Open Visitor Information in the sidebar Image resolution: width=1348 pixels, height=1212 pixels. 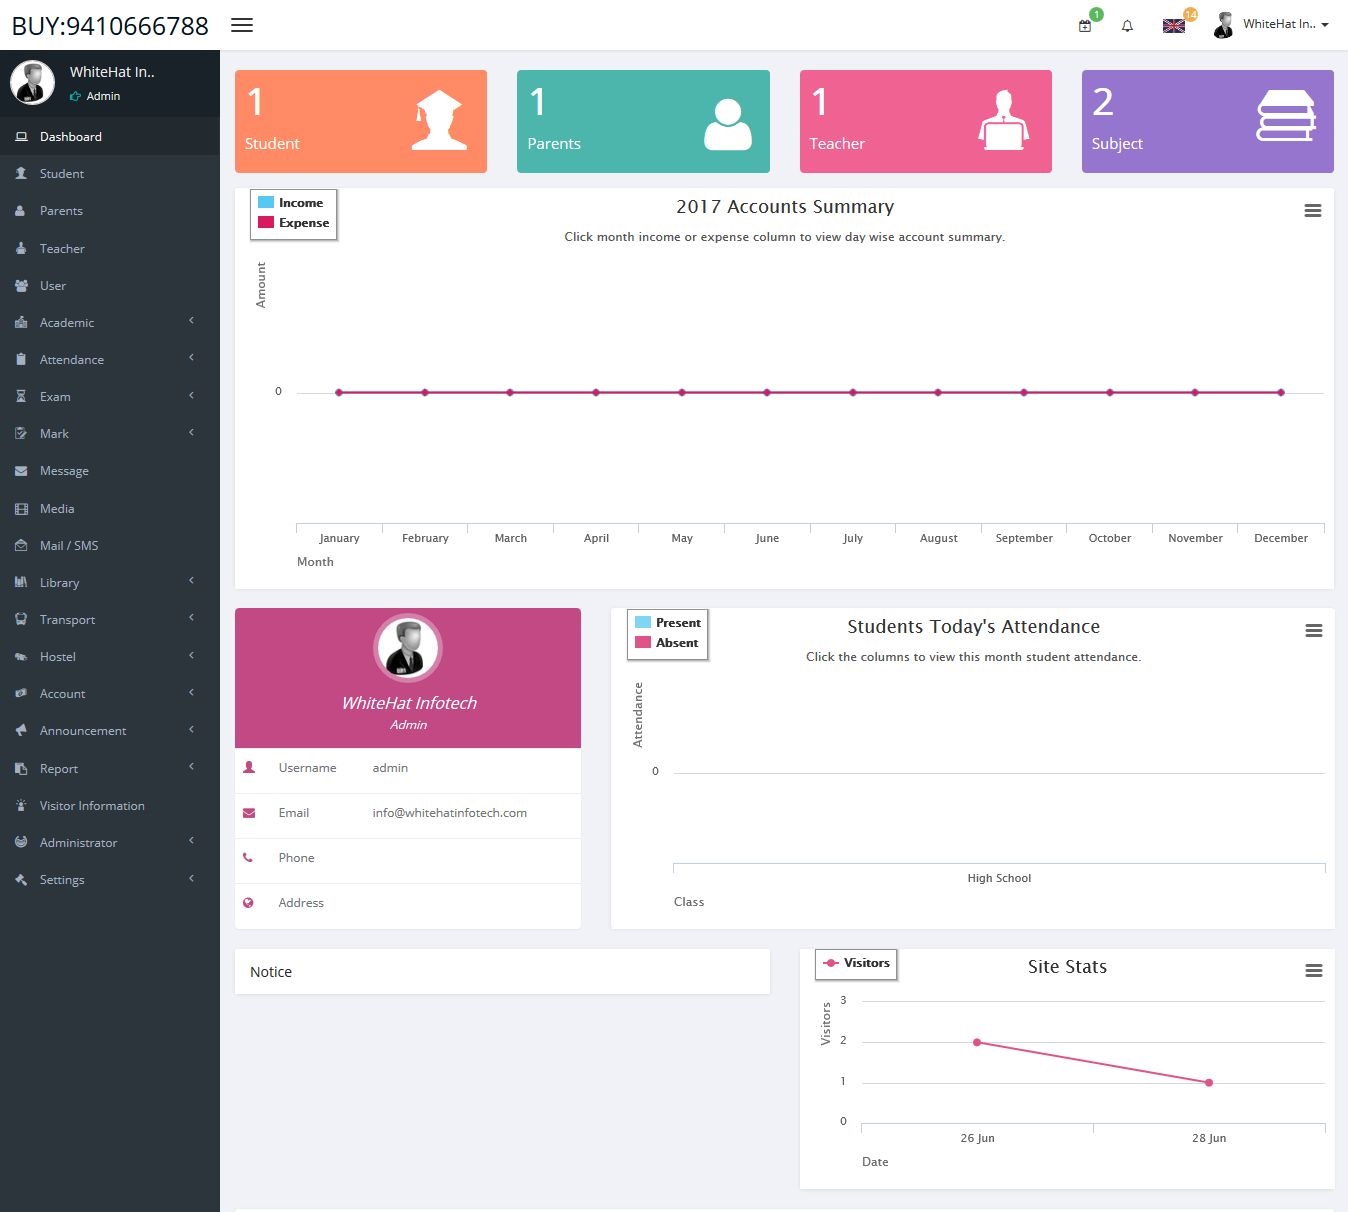tap(92, 806)
